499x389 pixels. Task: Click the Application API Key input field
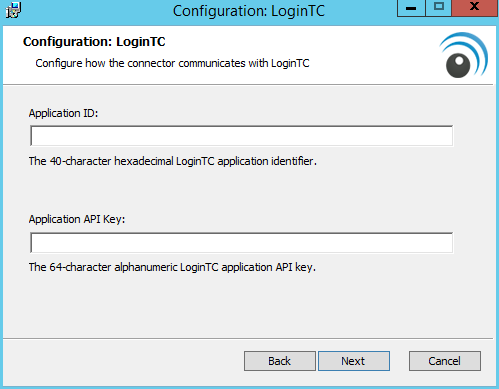point(241,243)
